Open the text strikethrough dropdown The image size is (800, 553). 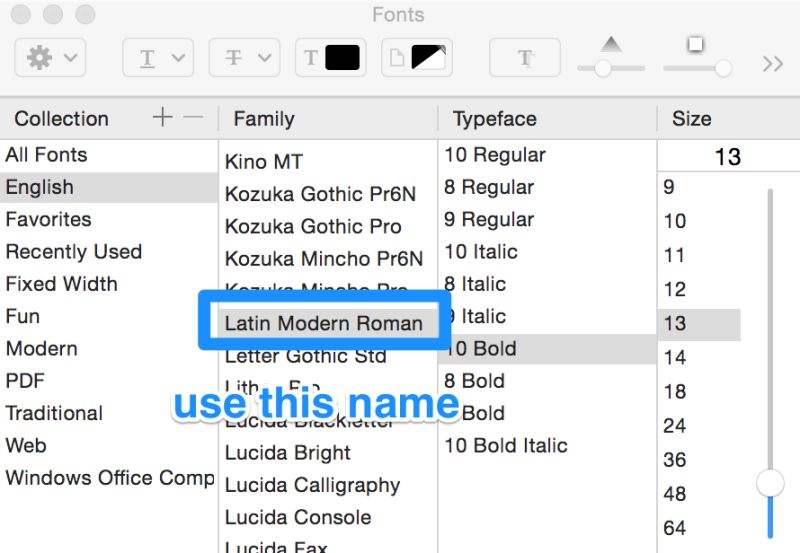244,58
